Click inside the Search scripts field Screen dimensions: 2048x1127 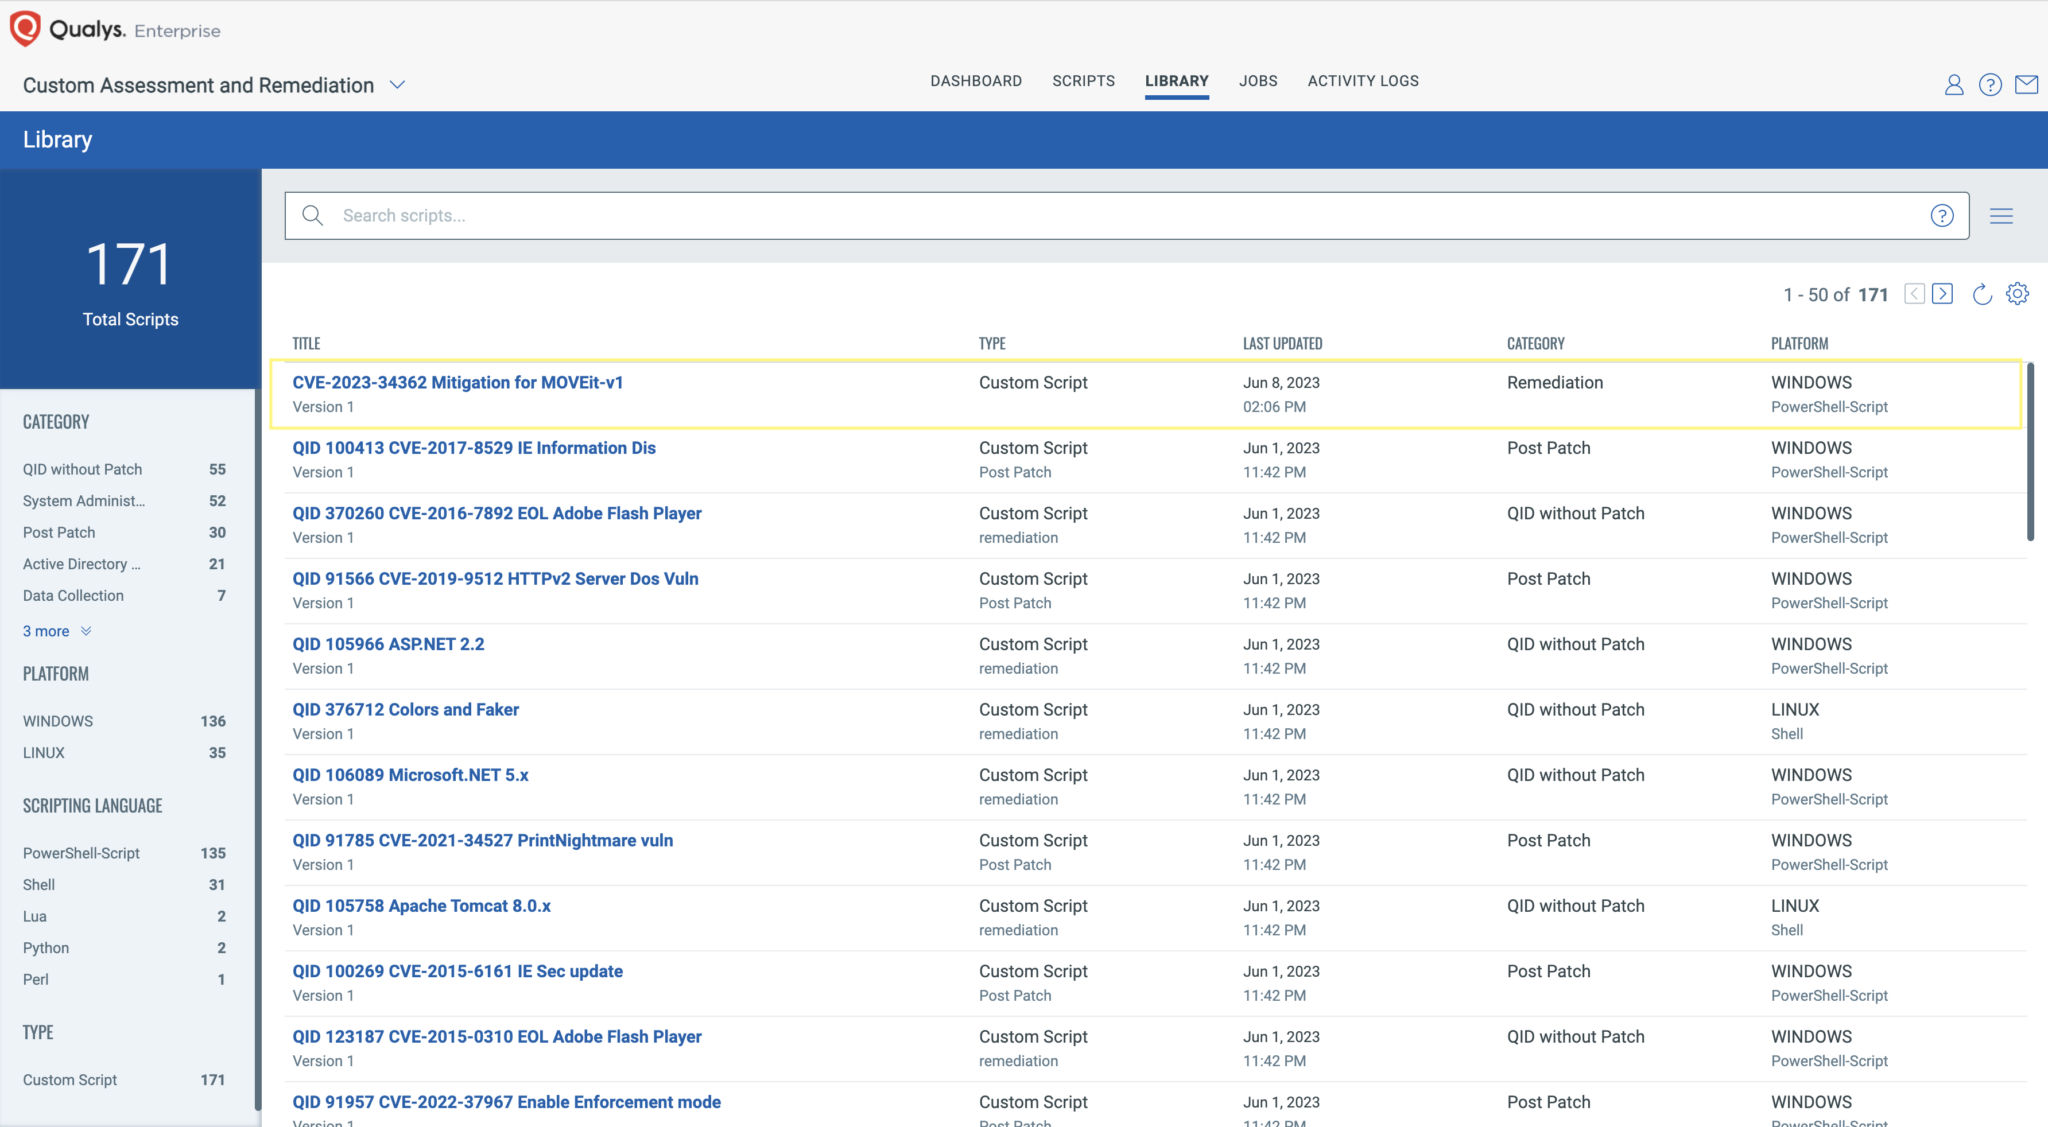point(700,215)
